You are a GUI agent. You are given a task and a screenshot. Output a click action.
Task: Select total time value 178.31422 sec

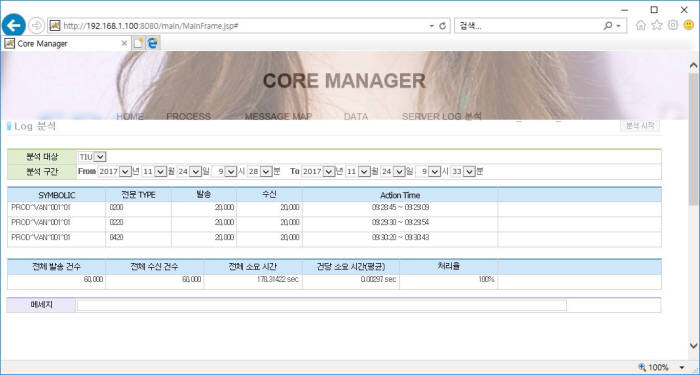[x=278, y=279]
